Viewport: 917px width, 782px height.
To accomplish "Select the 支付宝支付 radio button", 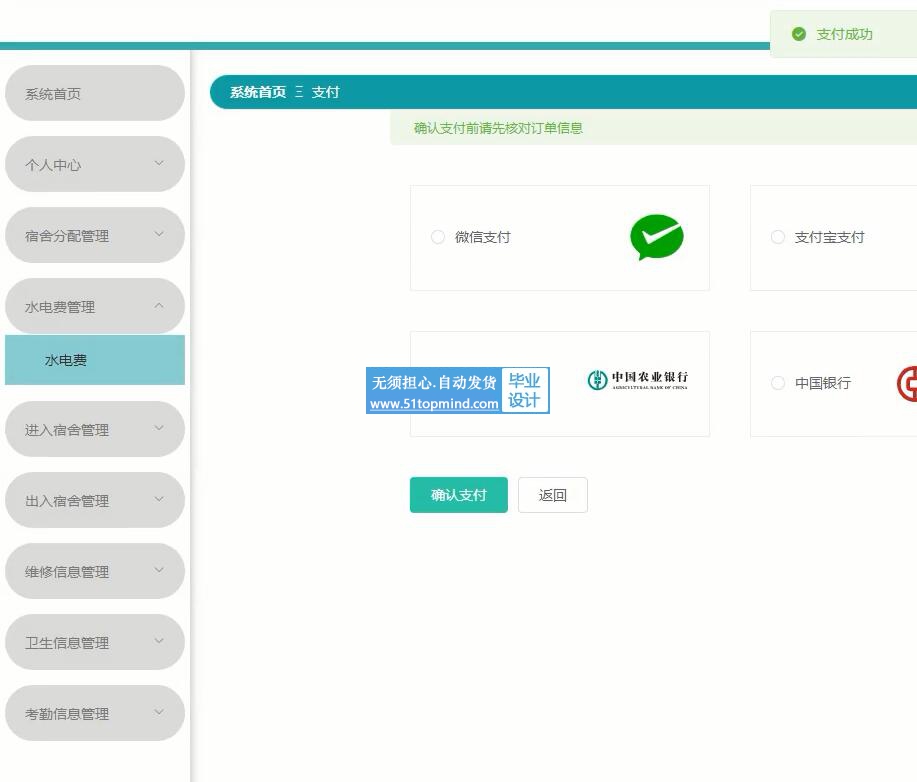I will (778, 237).
